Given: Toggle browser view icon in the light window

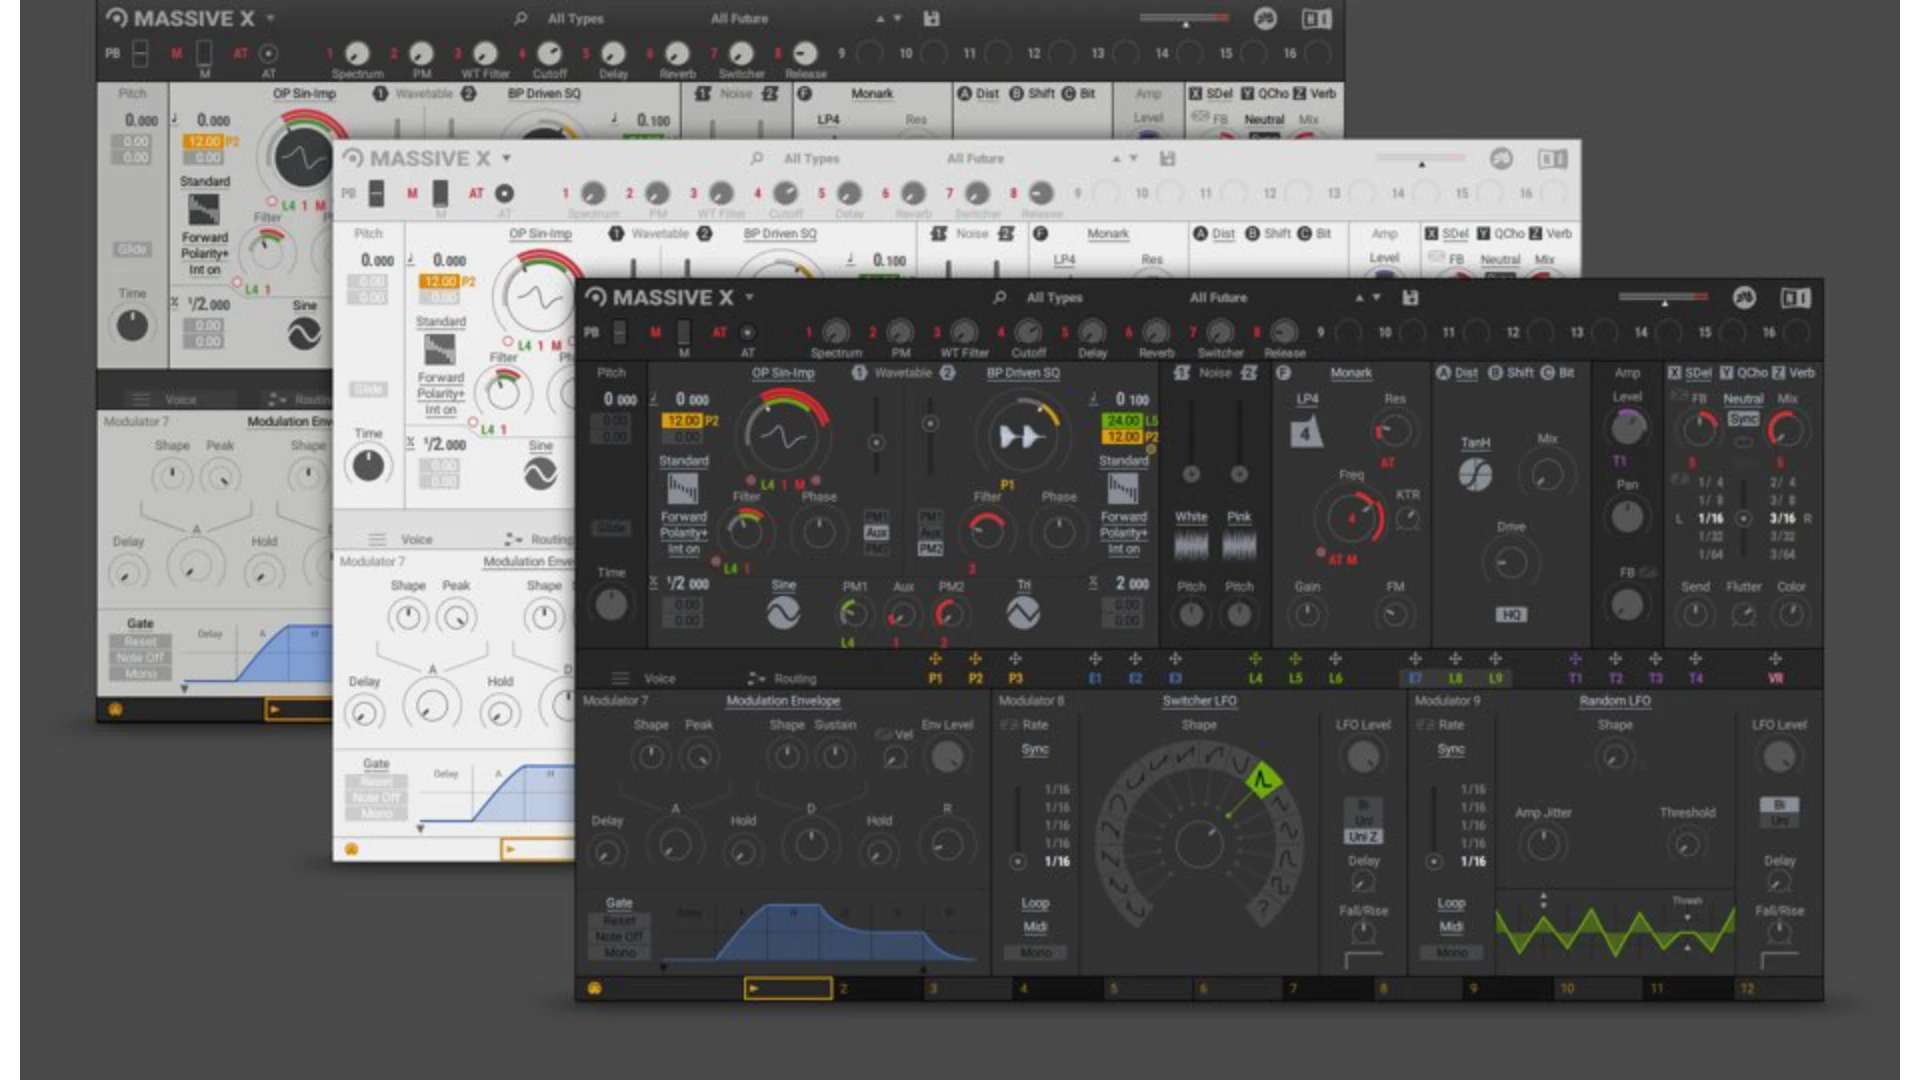Looking at the screenshot, I should click(1552, 158).
